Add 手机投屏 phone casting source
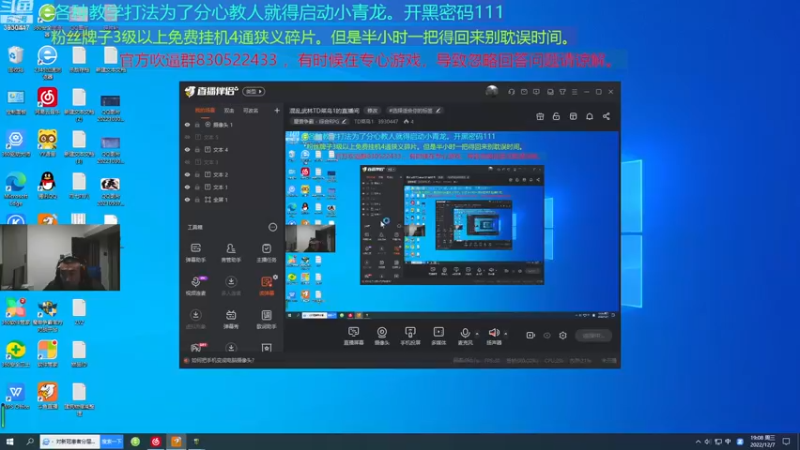 (410, 336)
